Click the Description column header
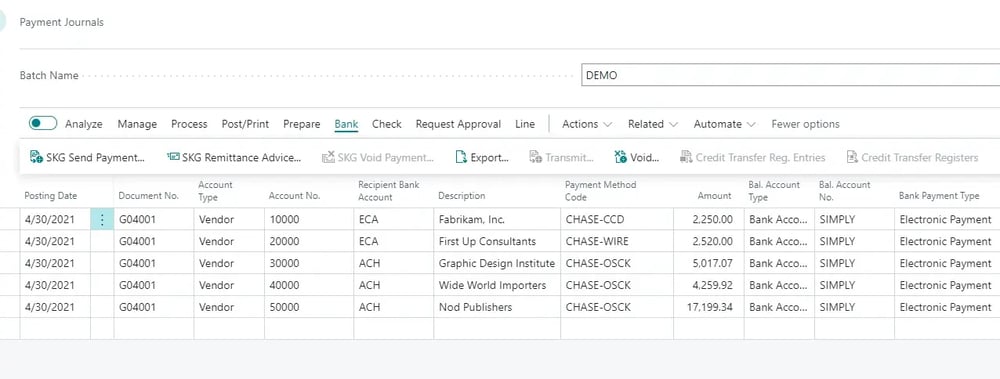 462,196
